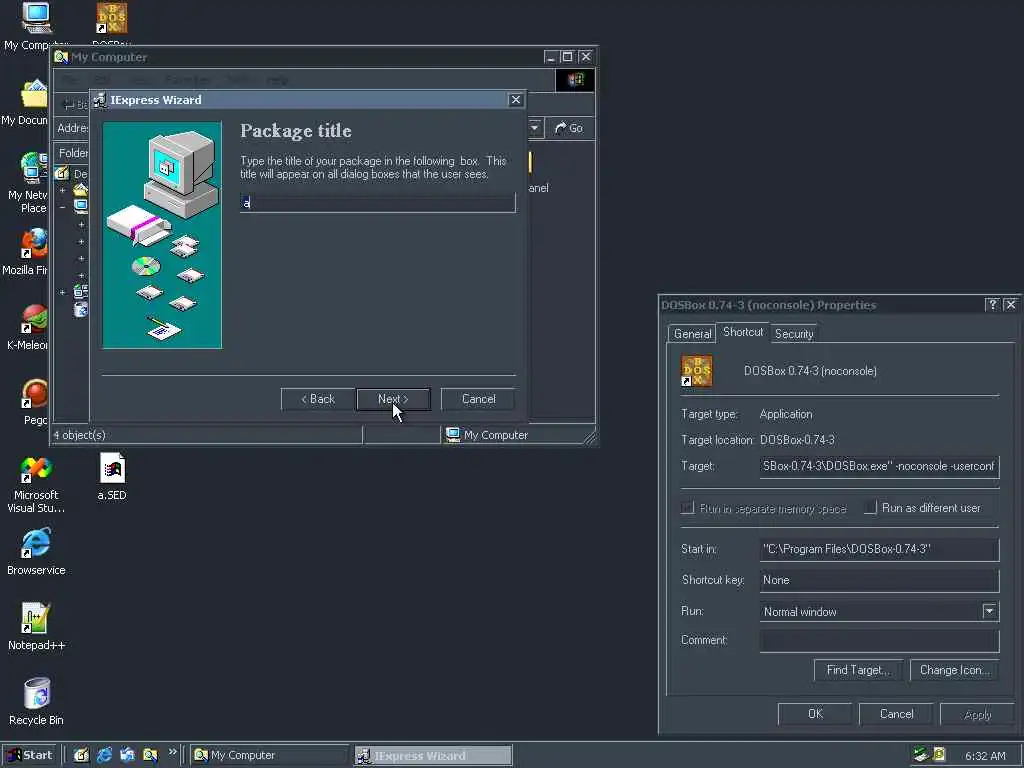Click the Comment field
The height and width of the screenshot is (768, 1024).
tap(879, 640)
